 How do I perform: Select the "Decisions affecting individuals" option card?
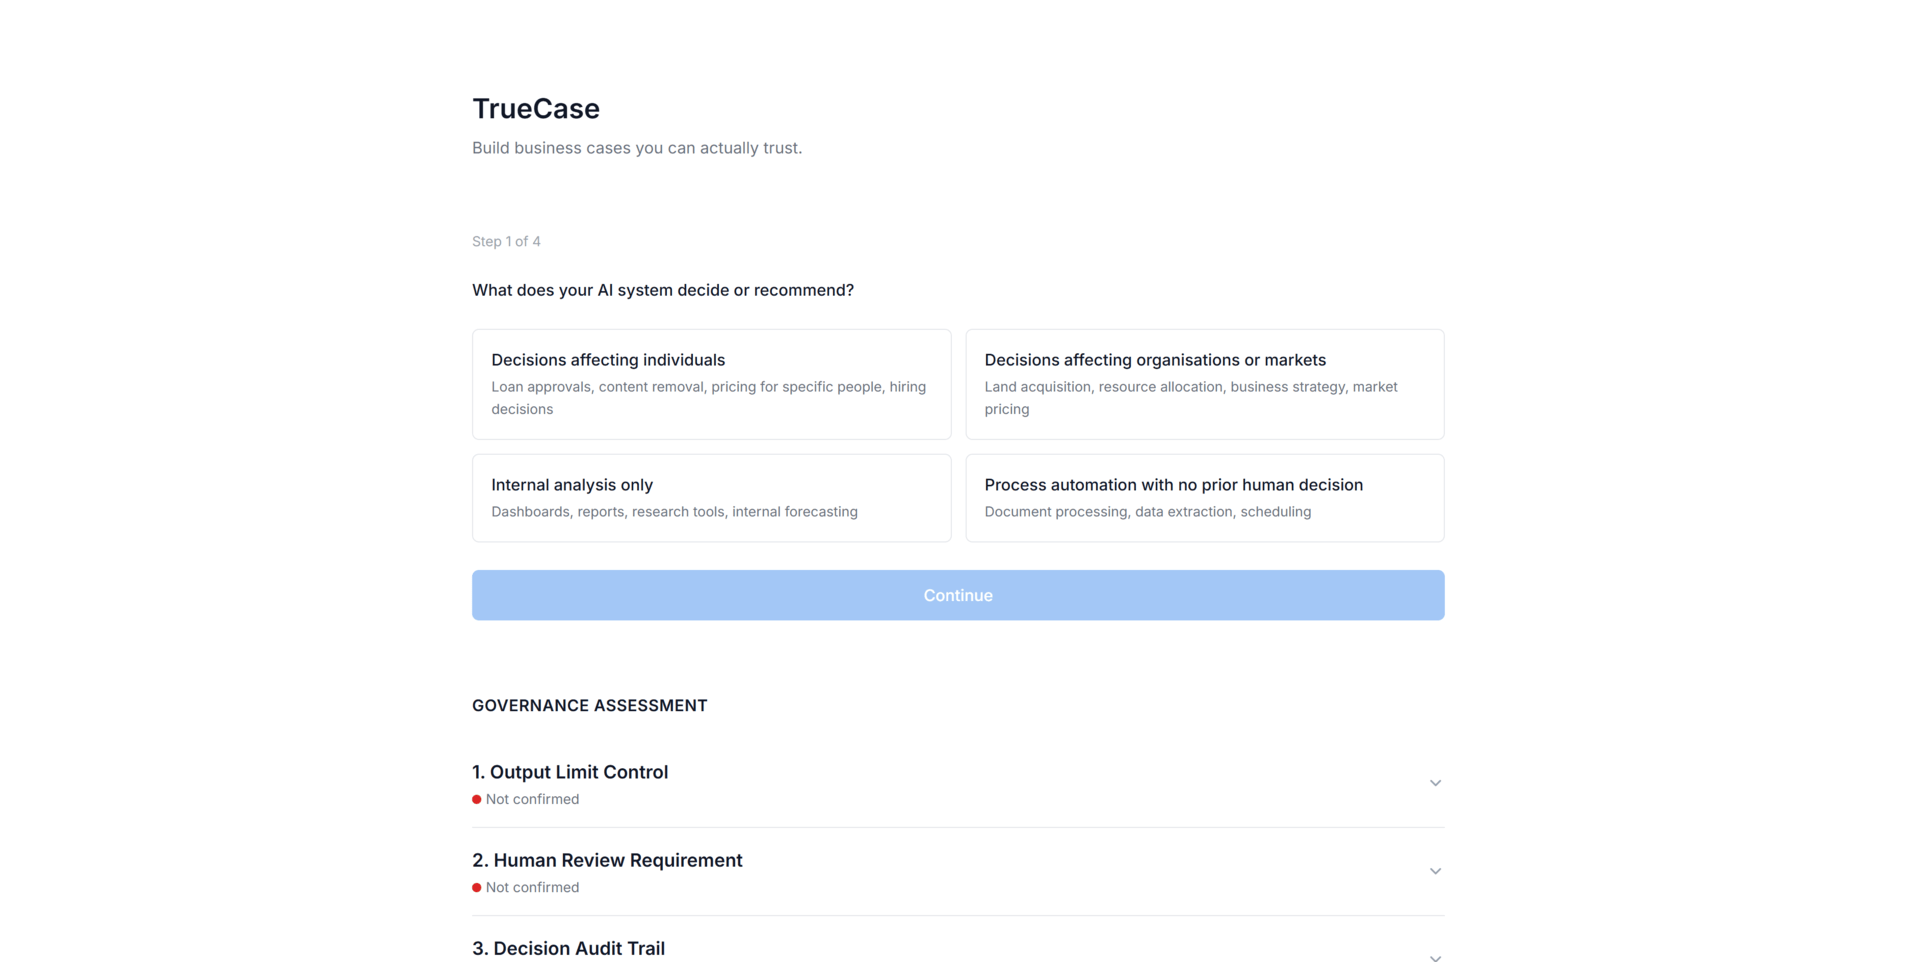[x=711, y=384]
